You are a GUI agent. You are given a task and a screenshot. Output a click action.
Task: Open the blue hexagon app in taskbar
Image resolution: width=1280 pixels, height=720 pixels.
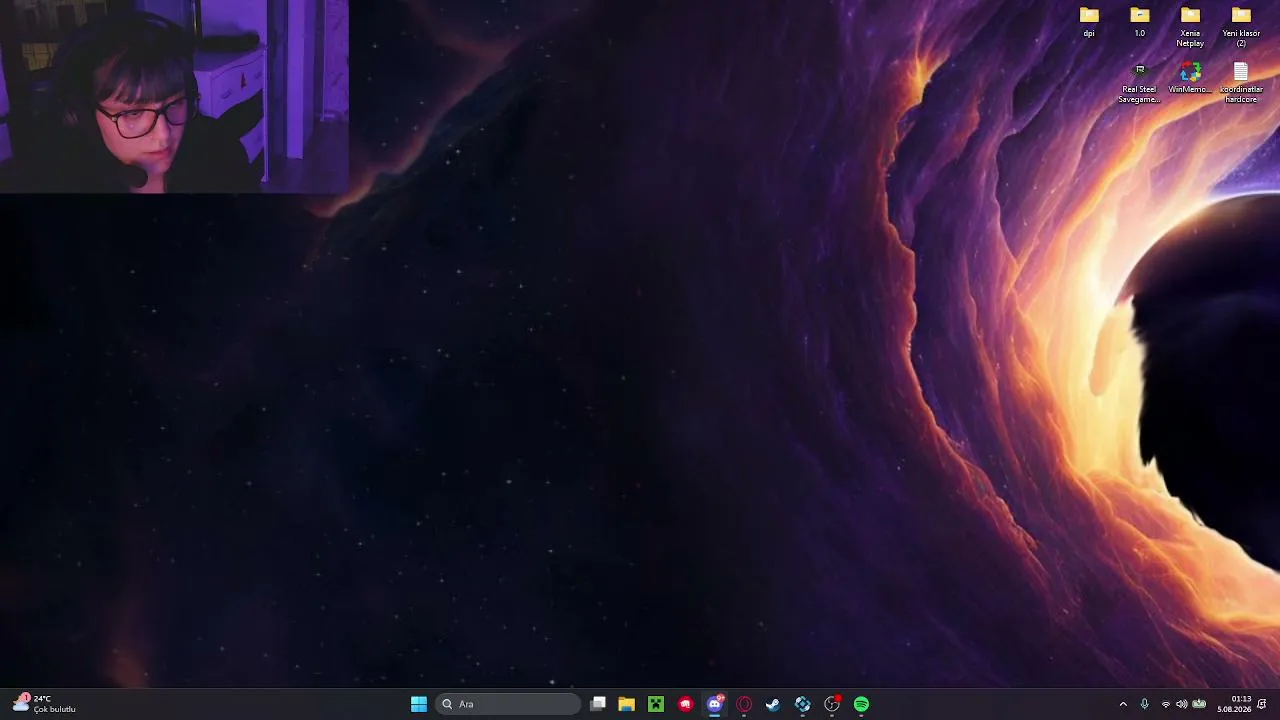coord(802,704)
